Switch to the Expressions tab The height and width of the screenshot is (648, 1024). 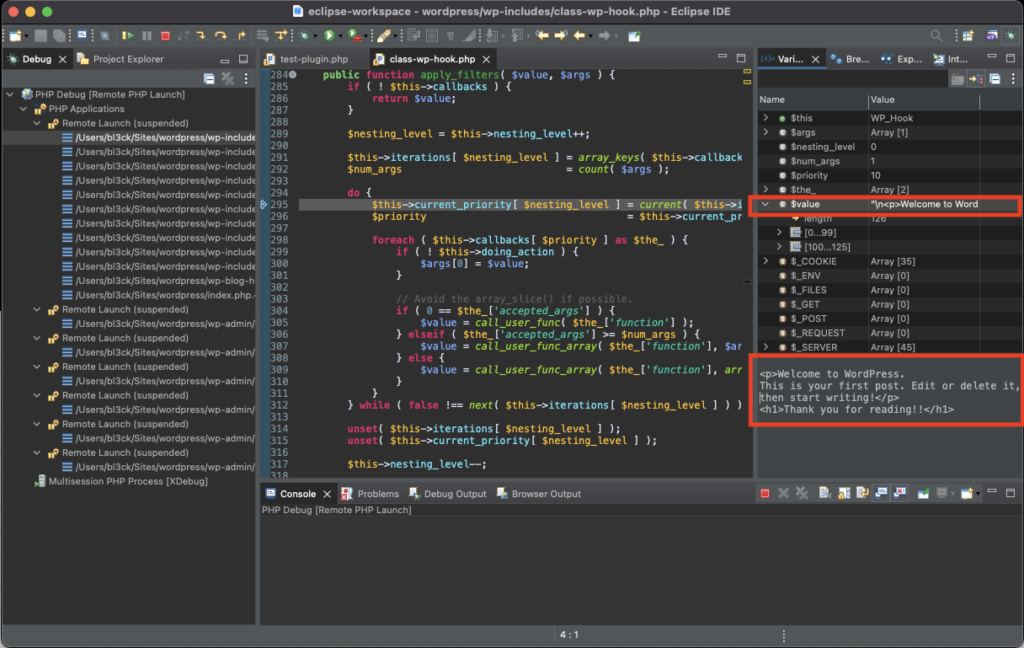[902, 59]
